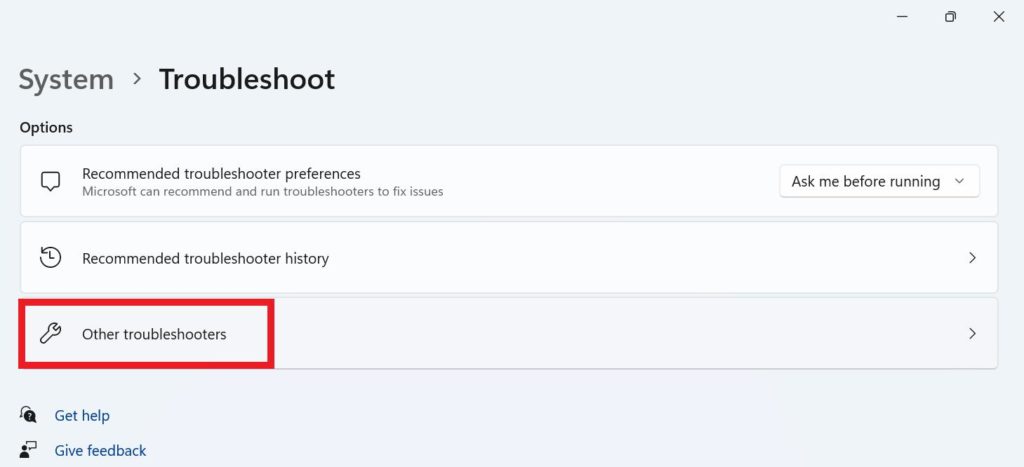
Task: Click the 'Microsoft can recommend' description text
Action: pos(262,191)
